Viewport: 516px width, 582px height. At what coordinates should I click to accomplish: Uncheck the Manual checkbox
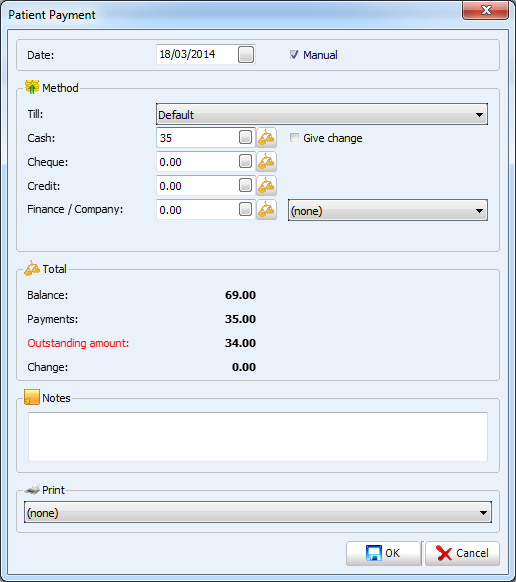tap(294, 55)
